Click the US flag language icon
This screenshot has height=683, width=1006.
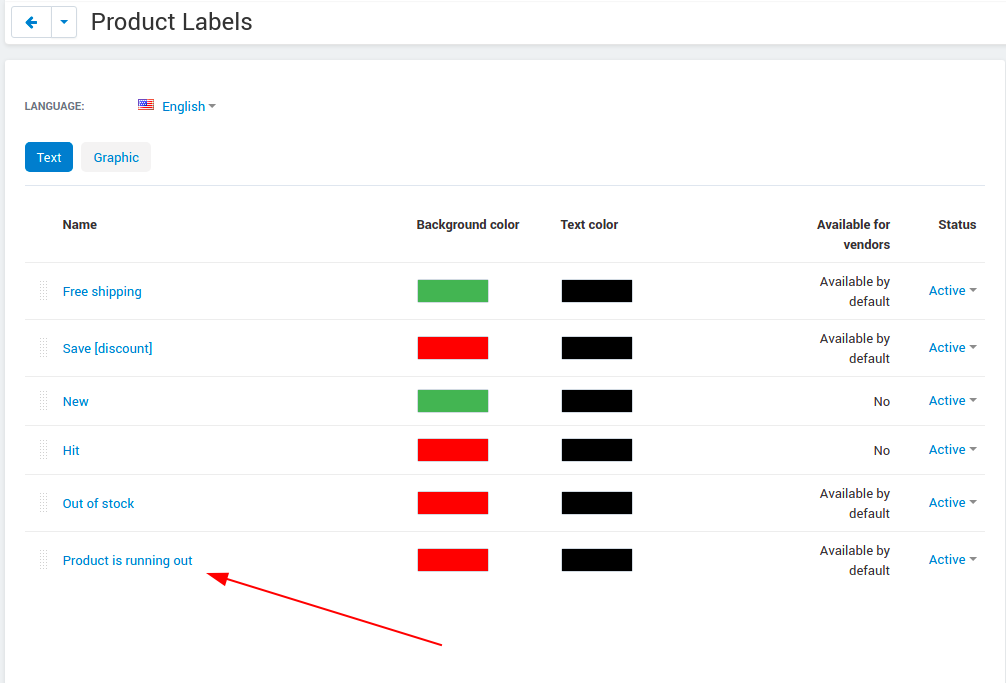tap(146, 105)
